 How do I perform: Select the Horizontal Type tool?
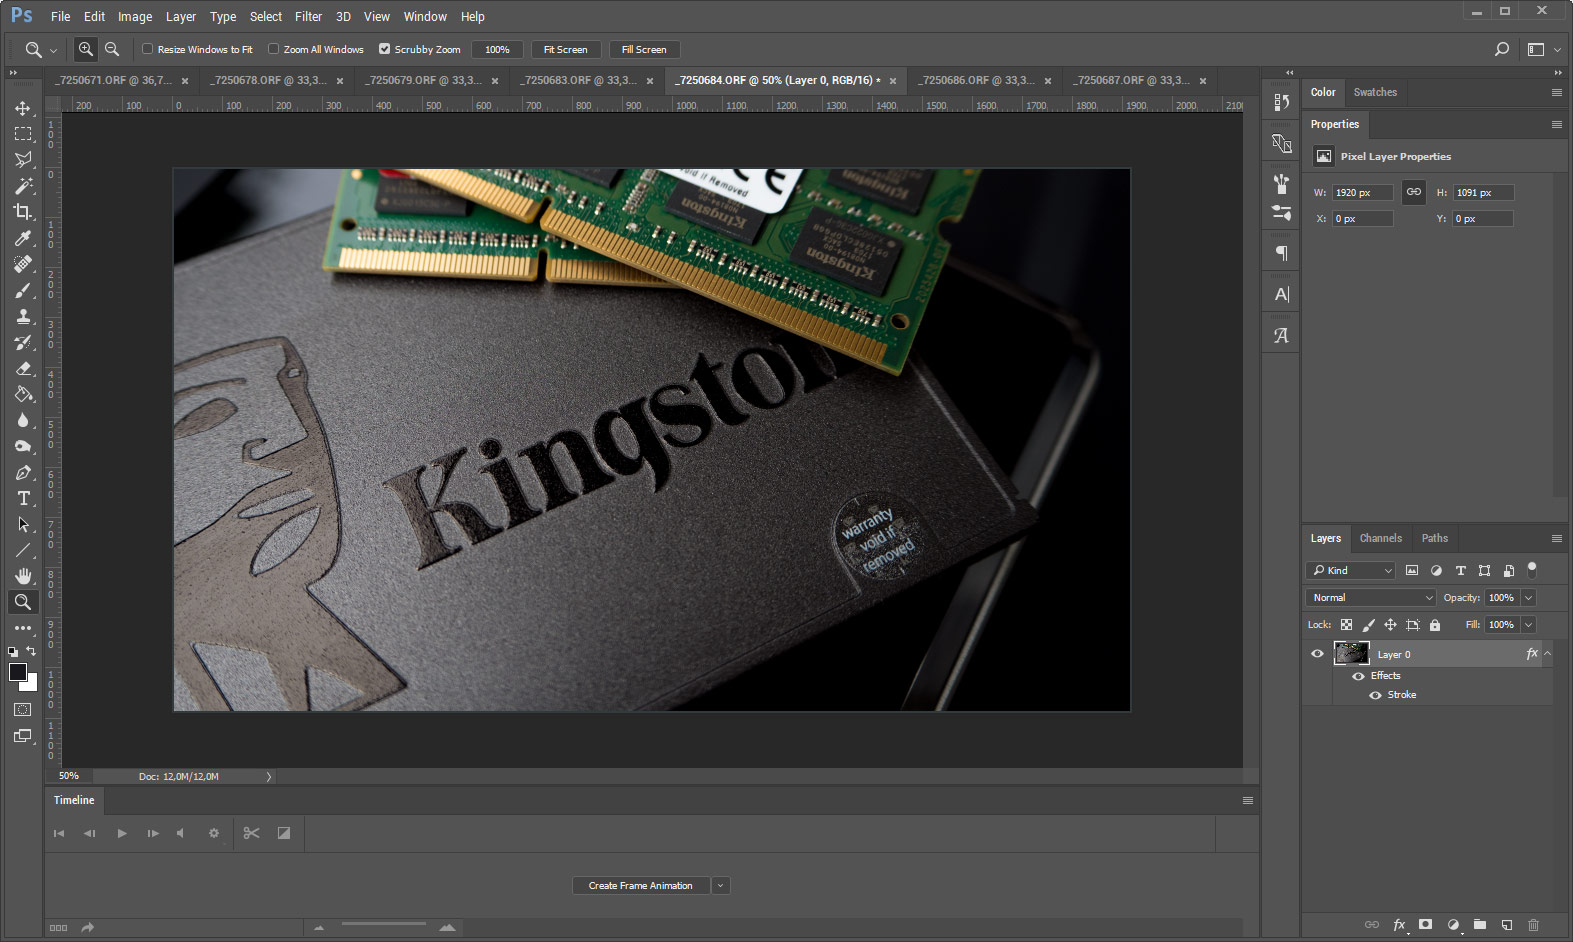coord(23,498)
